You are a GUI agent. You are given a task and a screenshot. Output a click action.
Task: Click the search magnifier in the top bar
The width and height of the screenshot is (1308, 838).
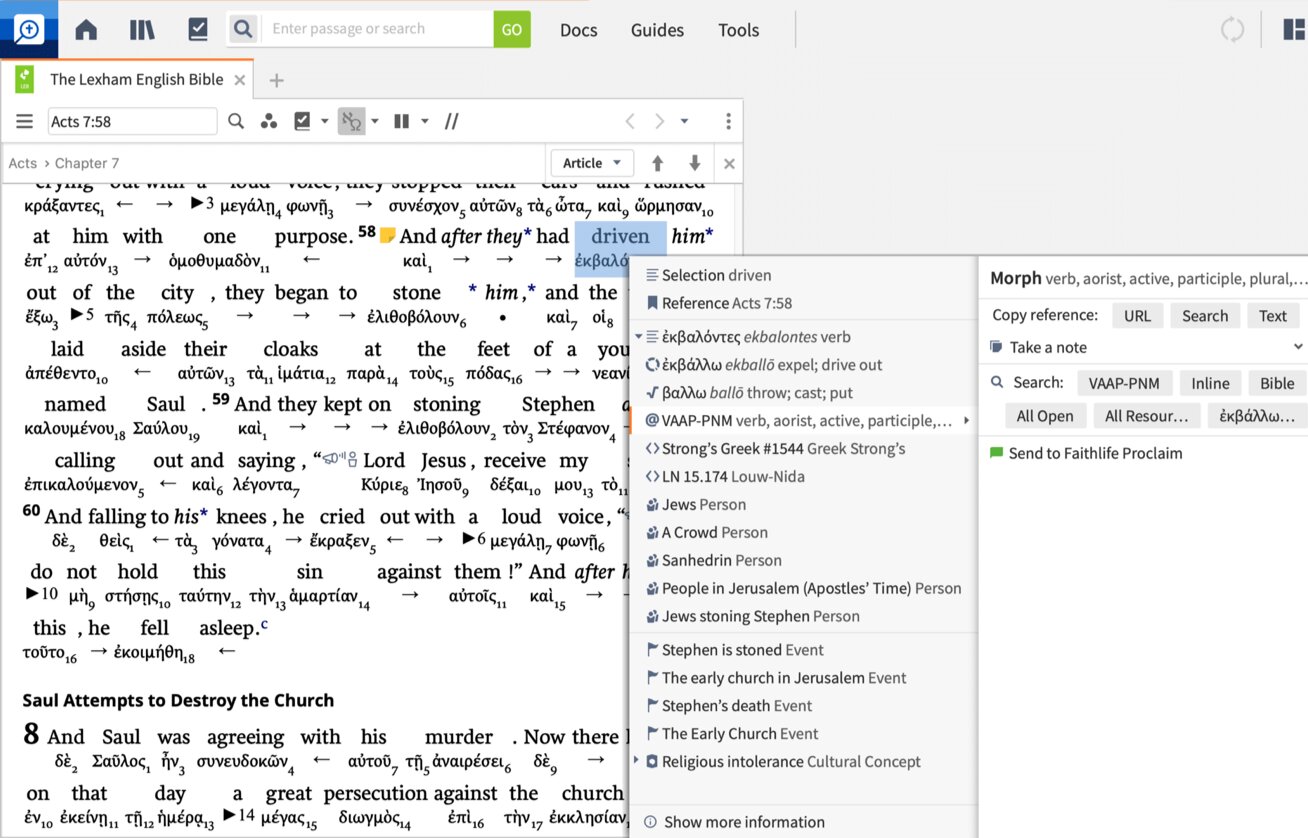click(242, 30)
